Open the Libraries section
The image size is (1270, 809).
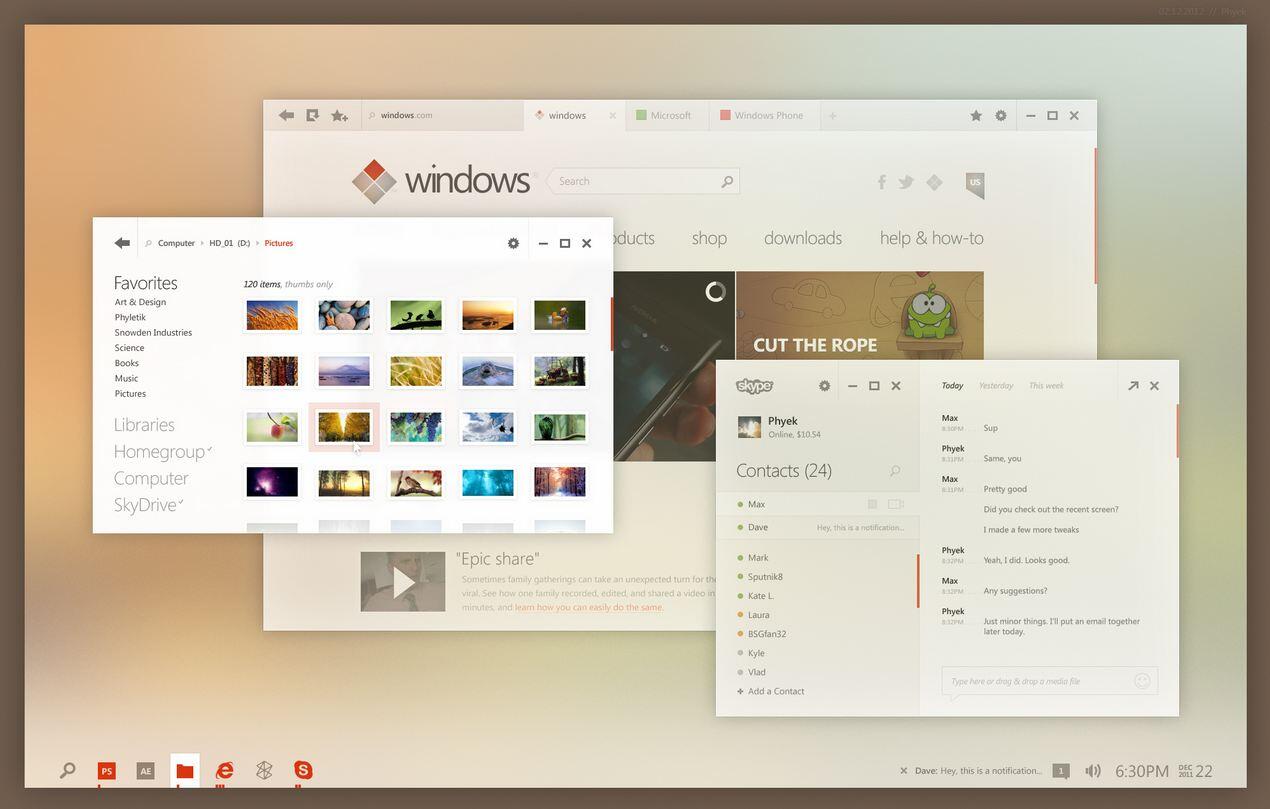click(x=144, y=425)
